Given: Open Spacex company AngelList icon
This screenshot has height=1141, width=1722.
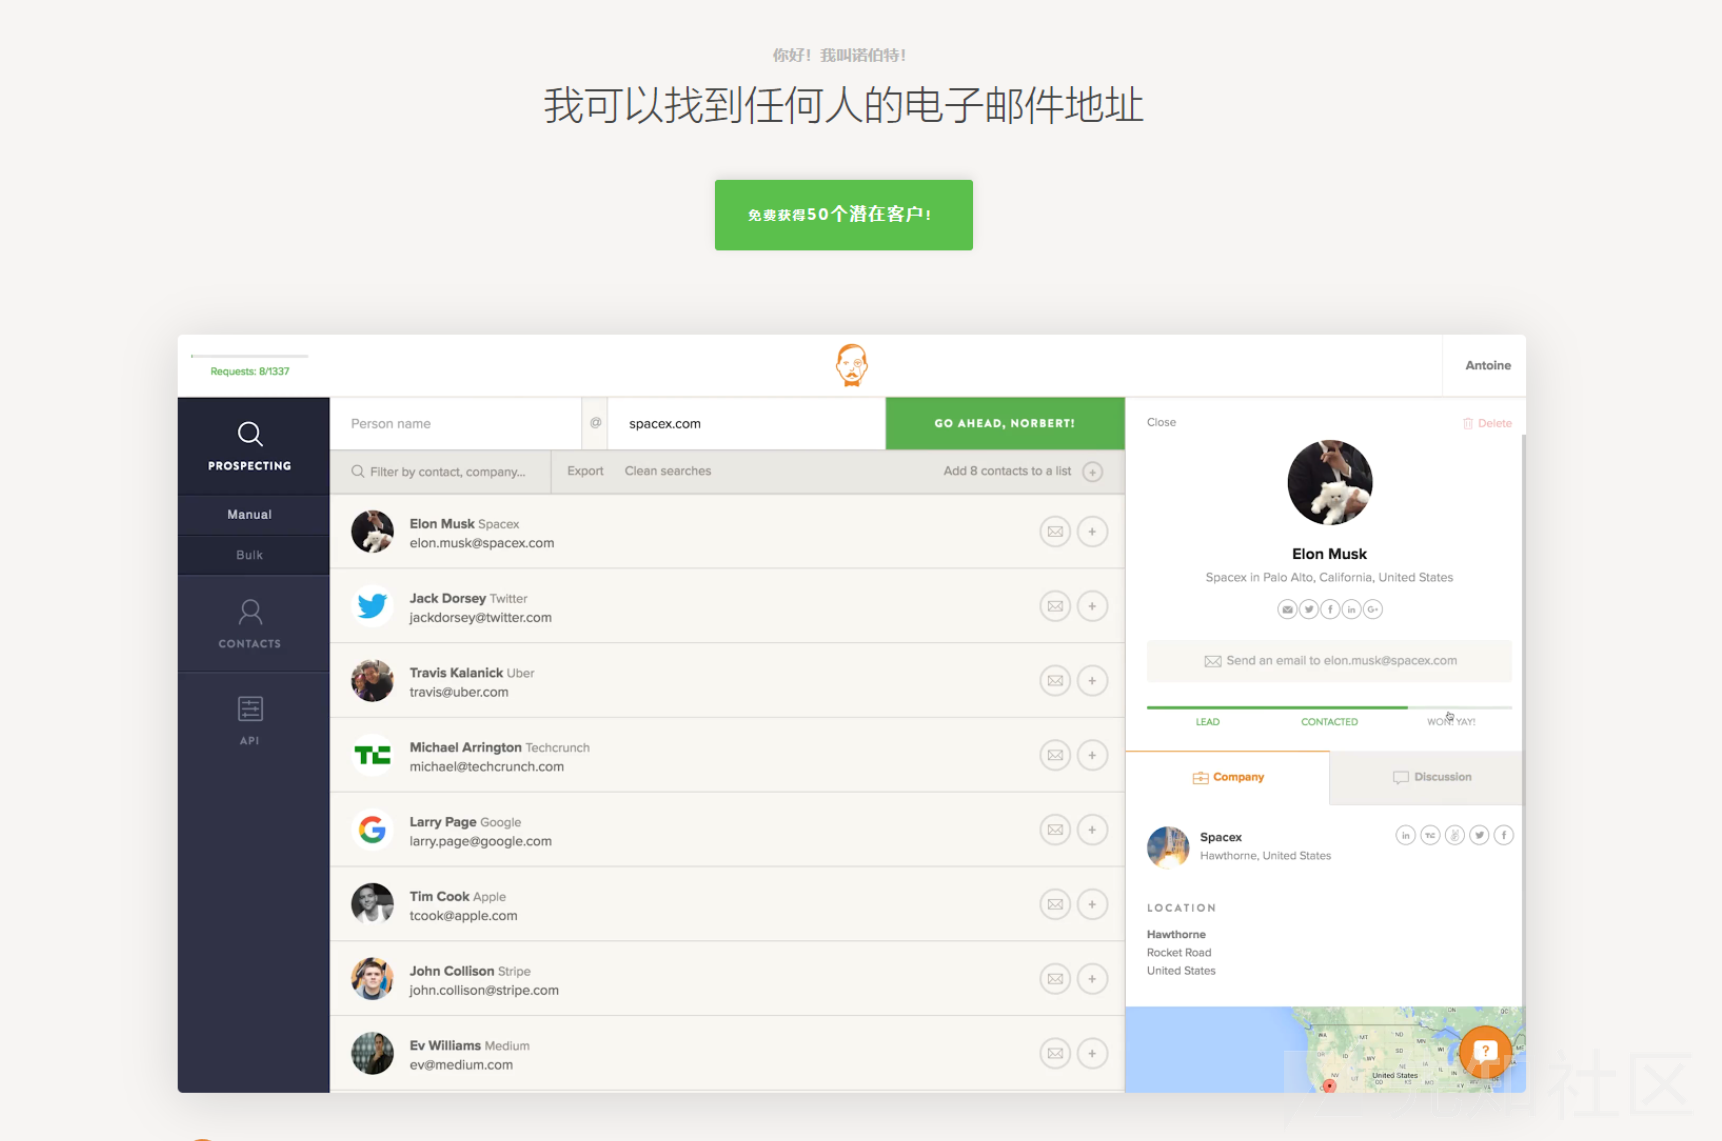Looking at the screenshot, I should [x=1454, y=835].
